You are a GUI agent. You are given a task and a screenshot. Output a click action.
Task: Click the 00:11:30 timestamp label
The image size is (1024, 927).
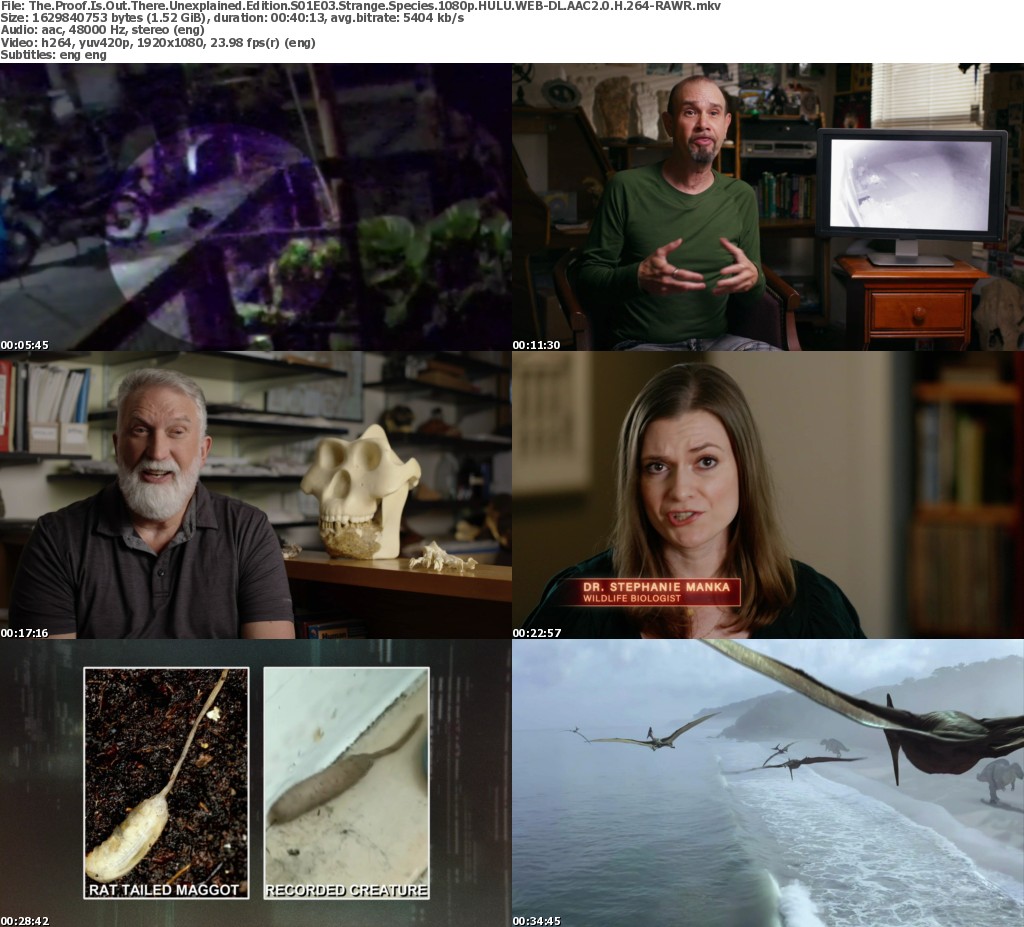(x=537, y=345)
